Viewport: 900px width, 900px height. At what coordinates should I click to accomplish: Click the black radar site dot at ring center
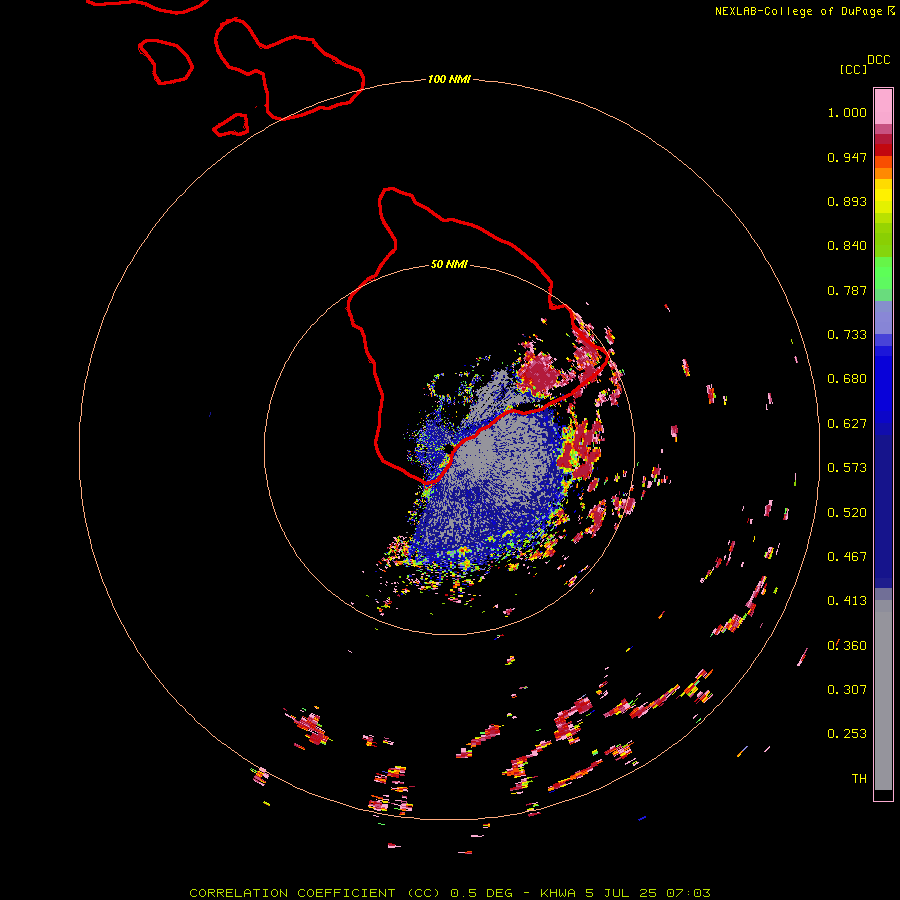[x=449, y=449]
